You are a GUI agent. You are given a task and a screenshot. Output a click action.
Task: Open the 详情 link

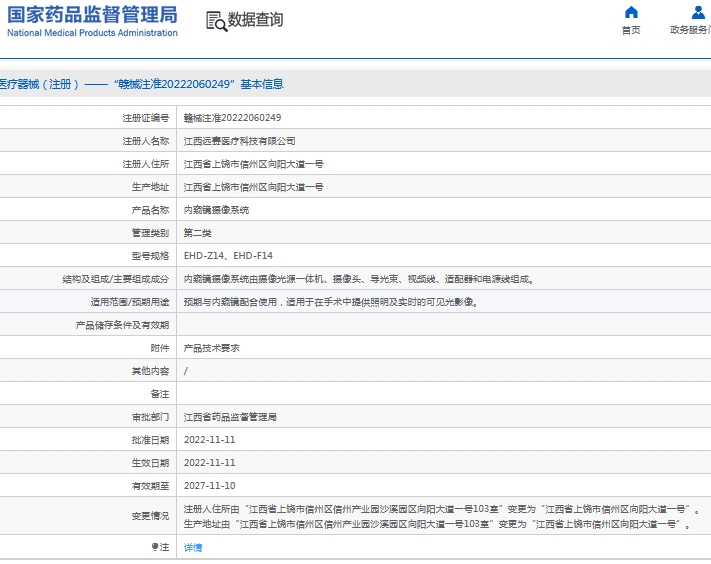point(193,547)
